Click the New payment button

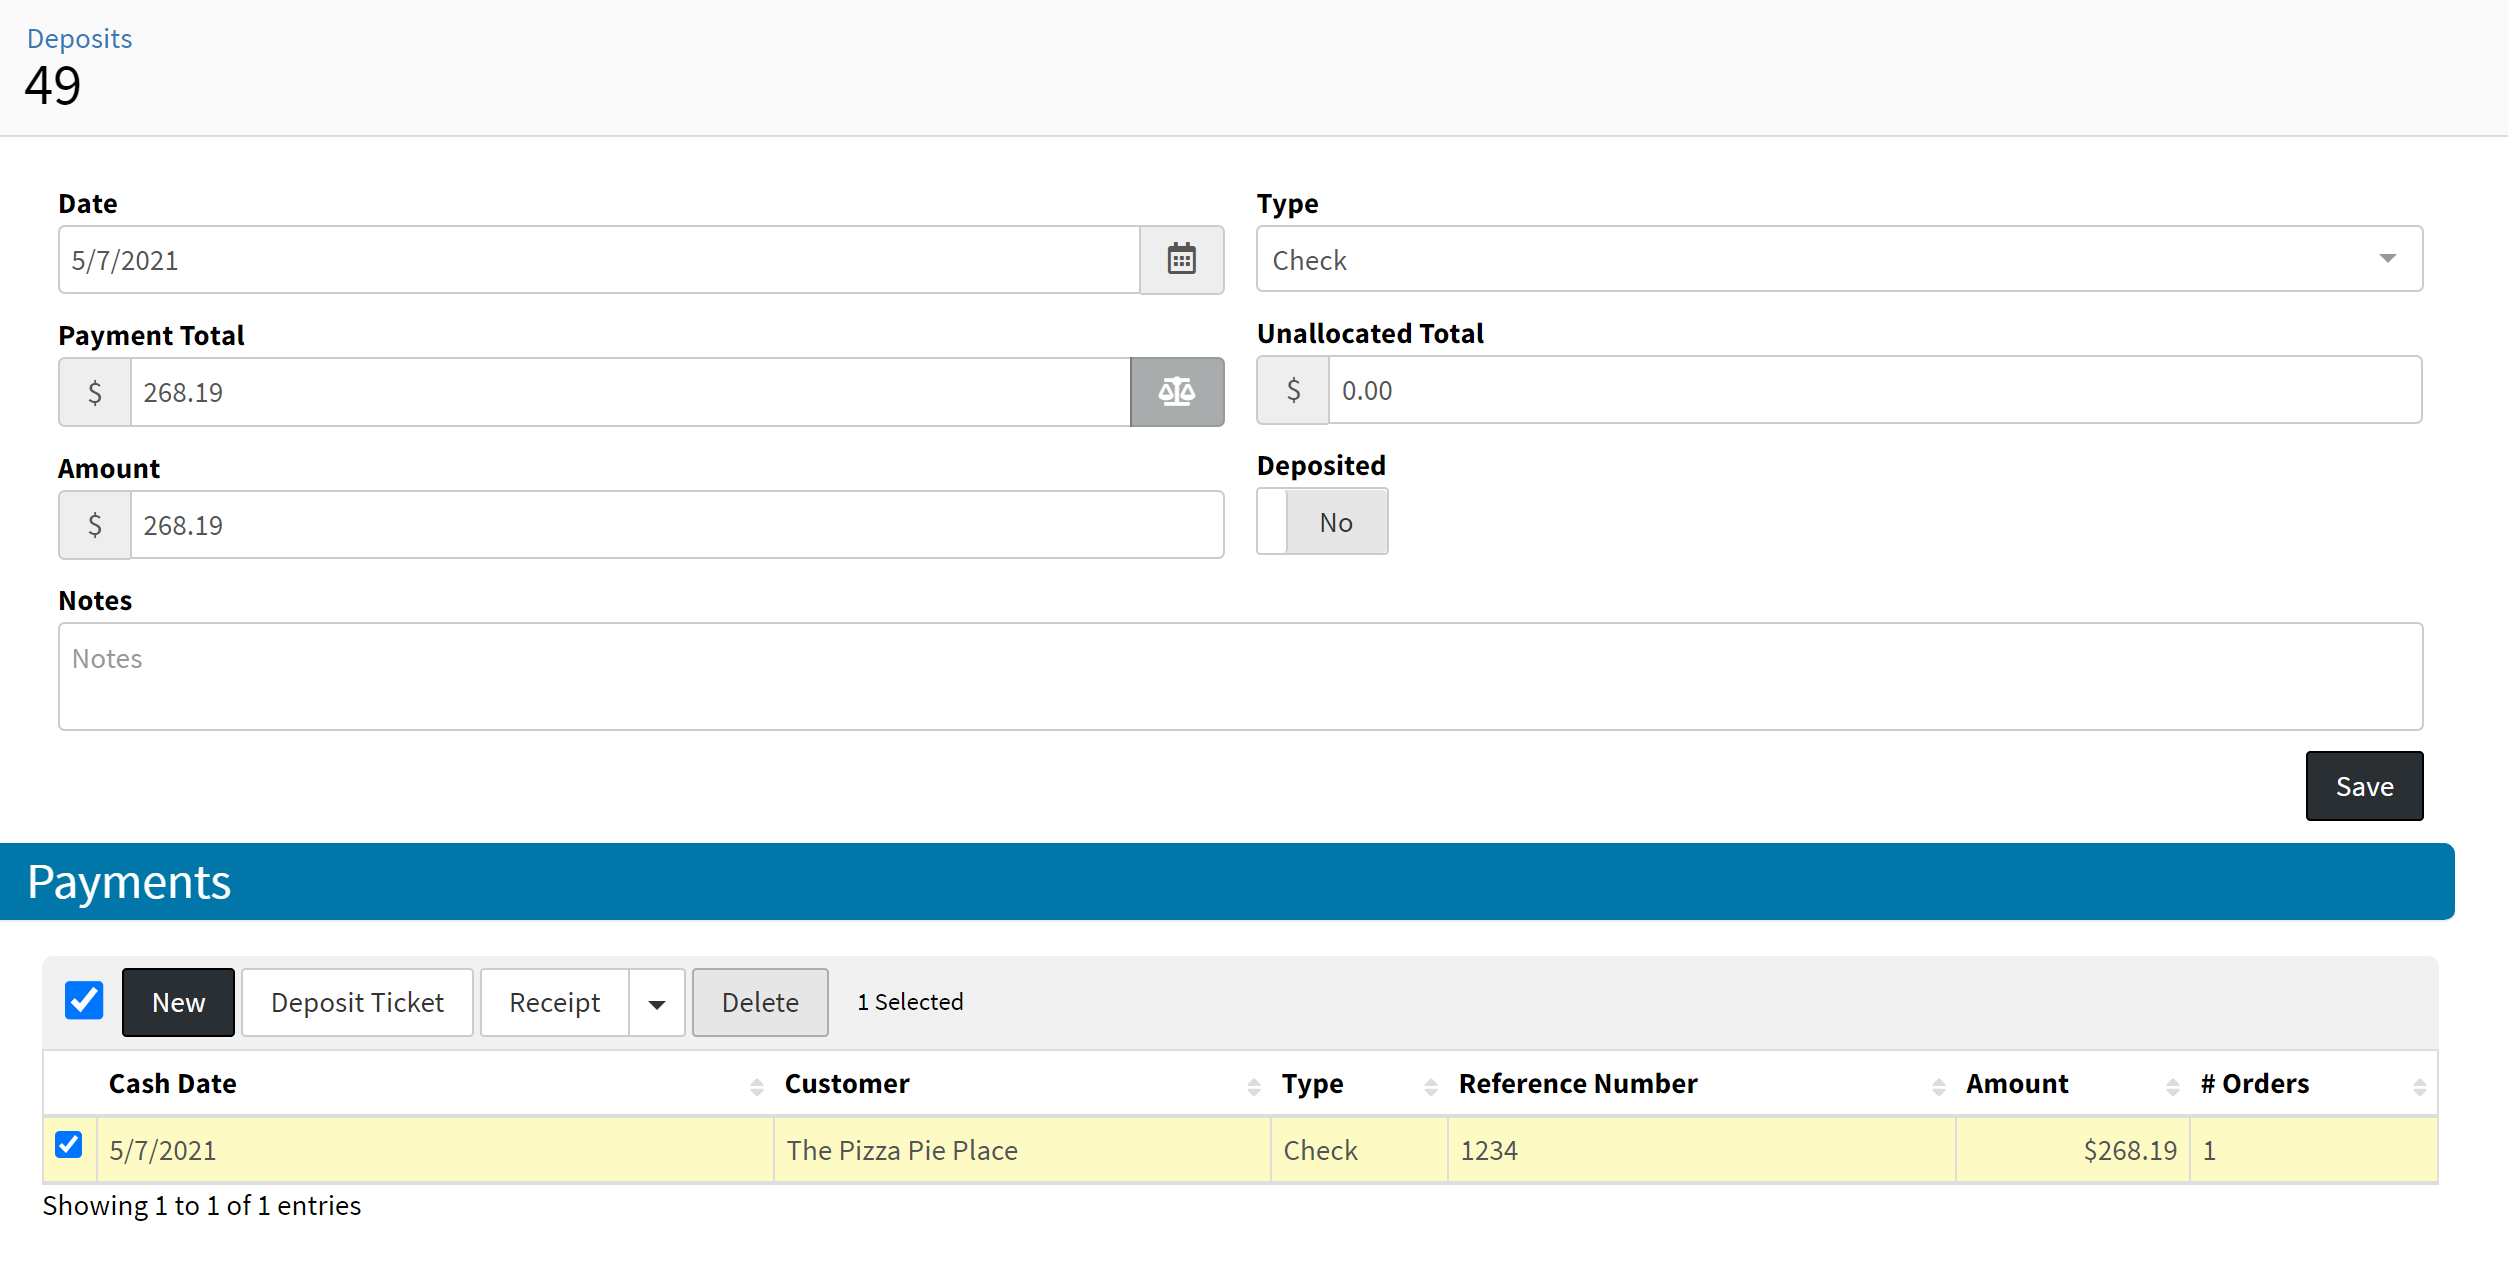(178, 1003)
